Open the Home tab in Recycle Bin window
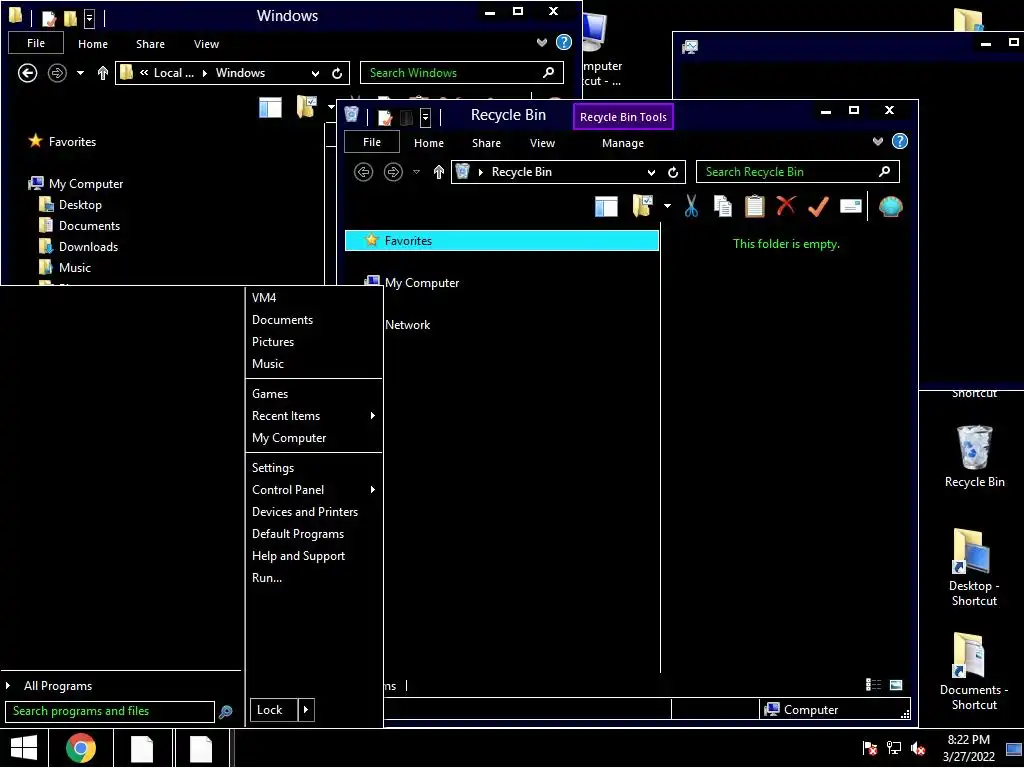Image resolution: width=1024 pixels, height=768 pixels. (428, 143)
